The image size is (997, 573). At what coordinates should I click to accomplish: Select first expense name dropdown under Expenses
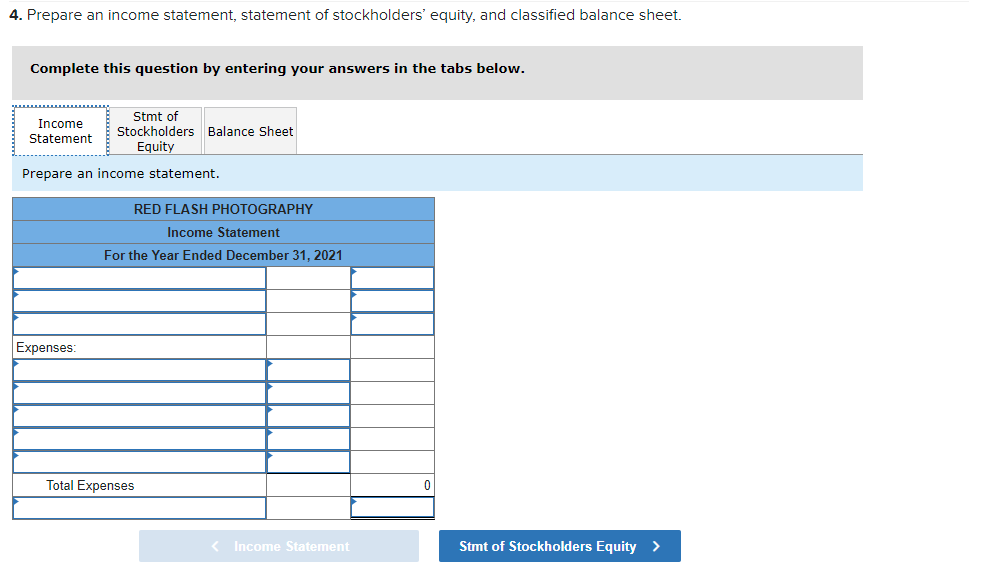coord(139,370)
